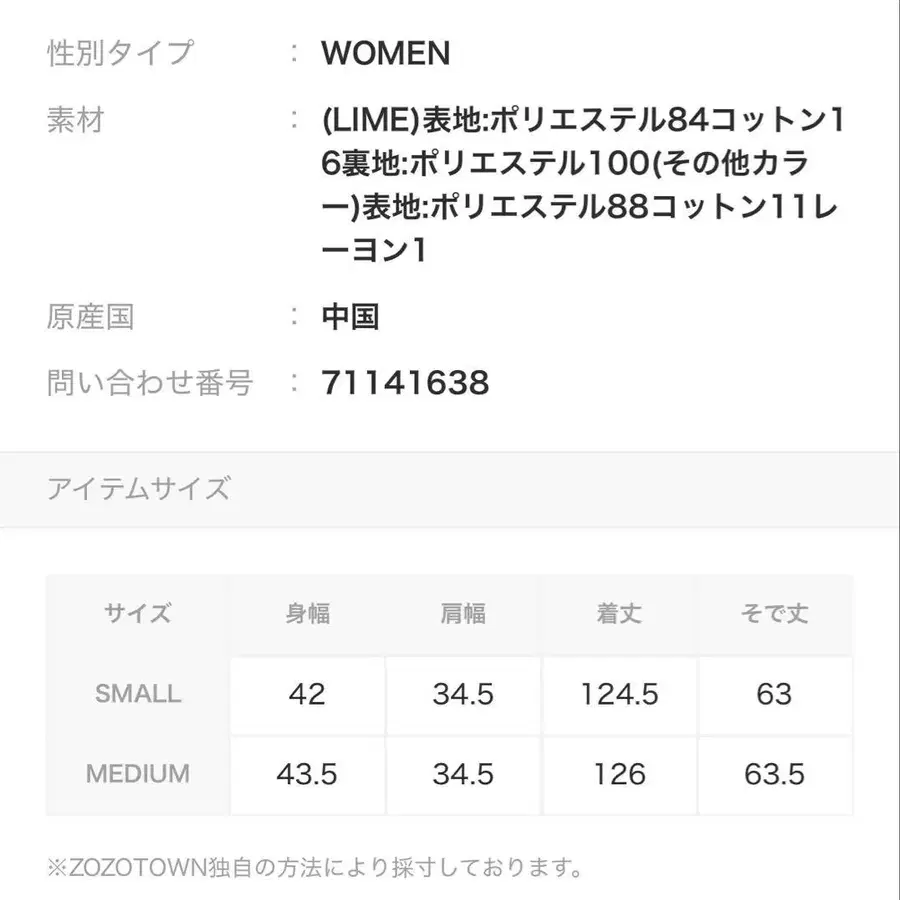The image size is (900, 900).
Task: Click the 中国 country of origin value
Action: pos(350,317)
